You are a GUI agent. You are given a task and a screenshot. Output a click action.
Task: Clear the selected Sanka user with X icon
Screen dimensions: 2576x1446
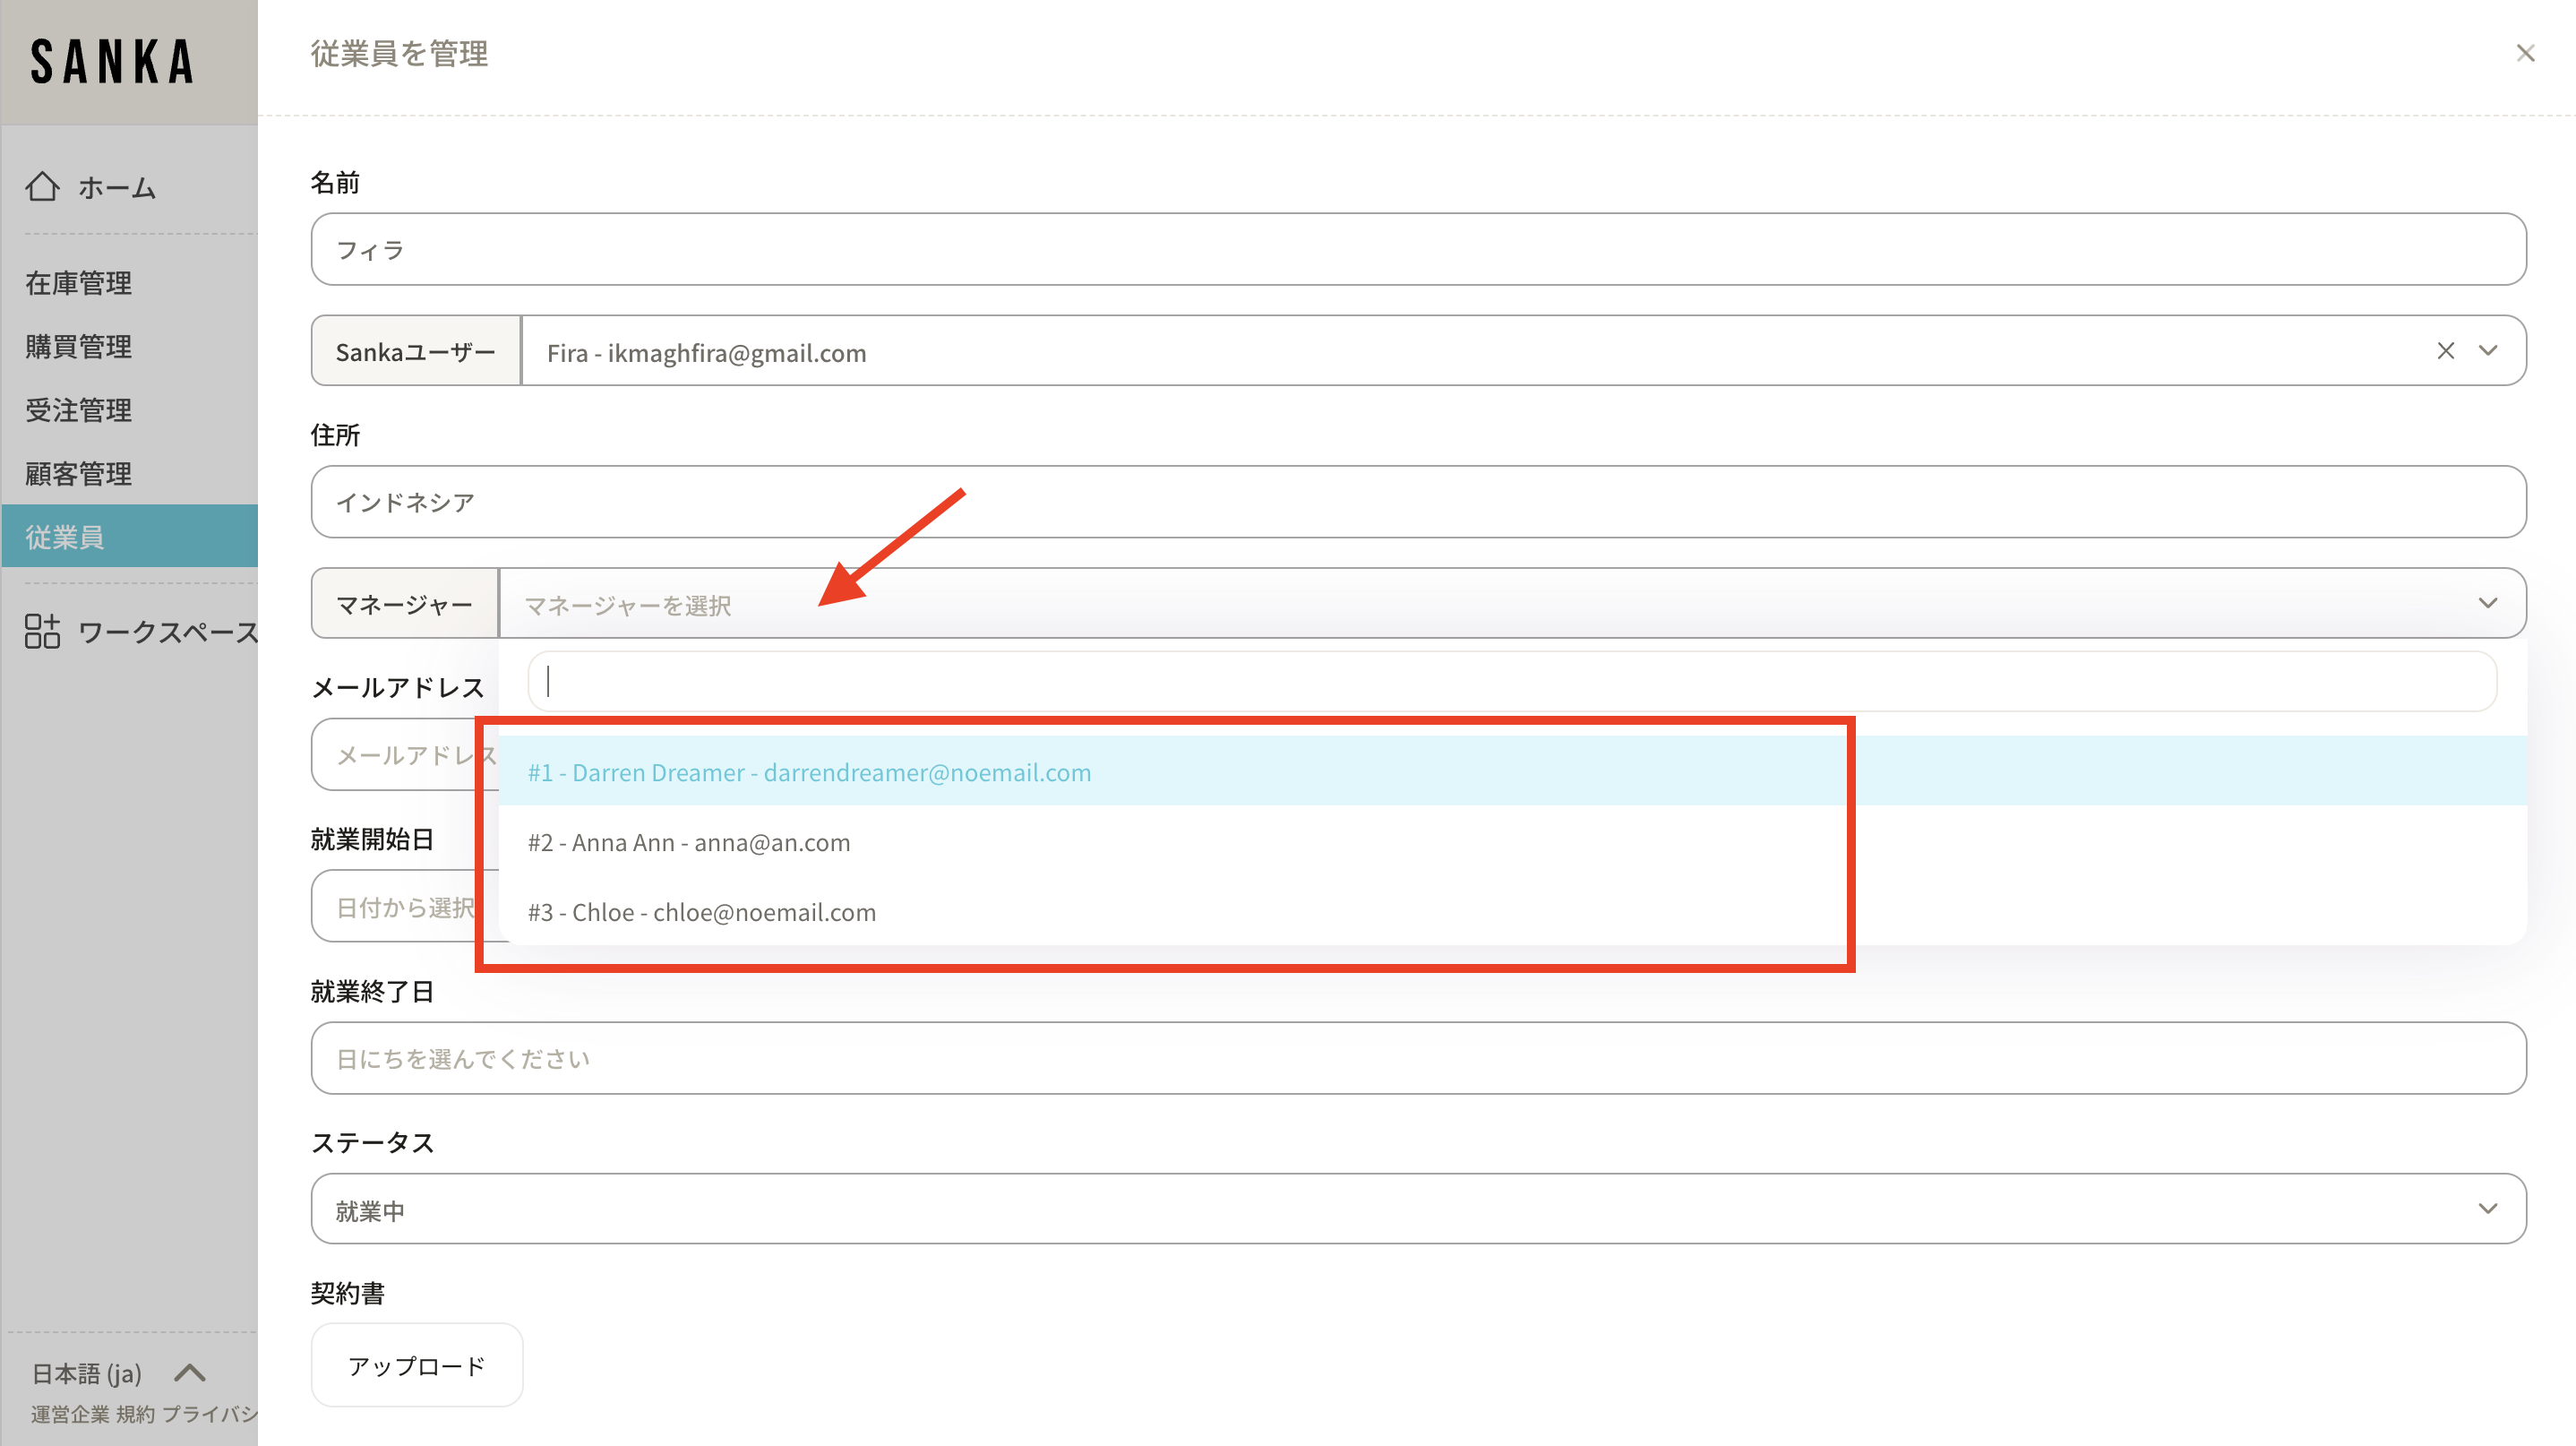click(x=2445, y=351)
